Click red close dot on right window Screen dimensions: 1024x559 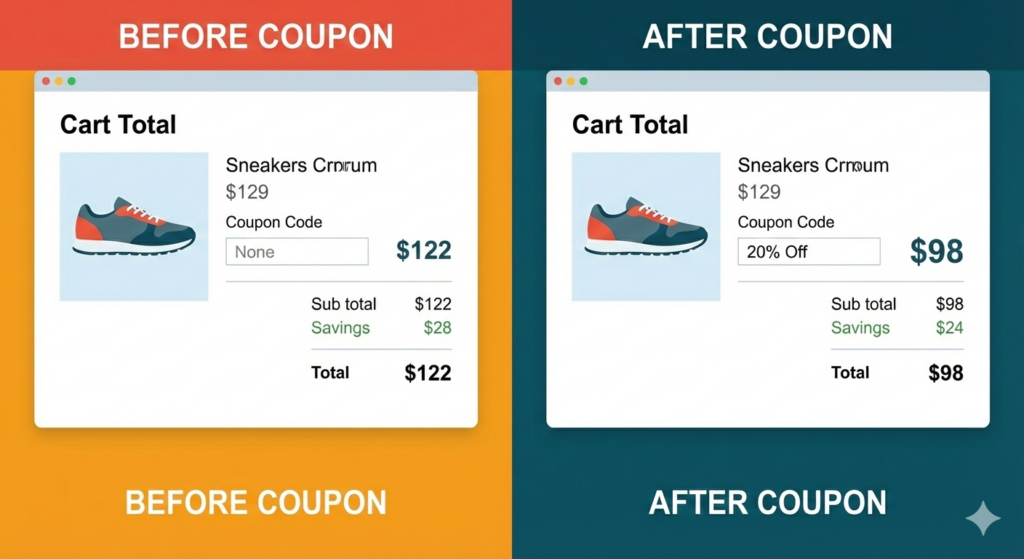pos(558,81)
